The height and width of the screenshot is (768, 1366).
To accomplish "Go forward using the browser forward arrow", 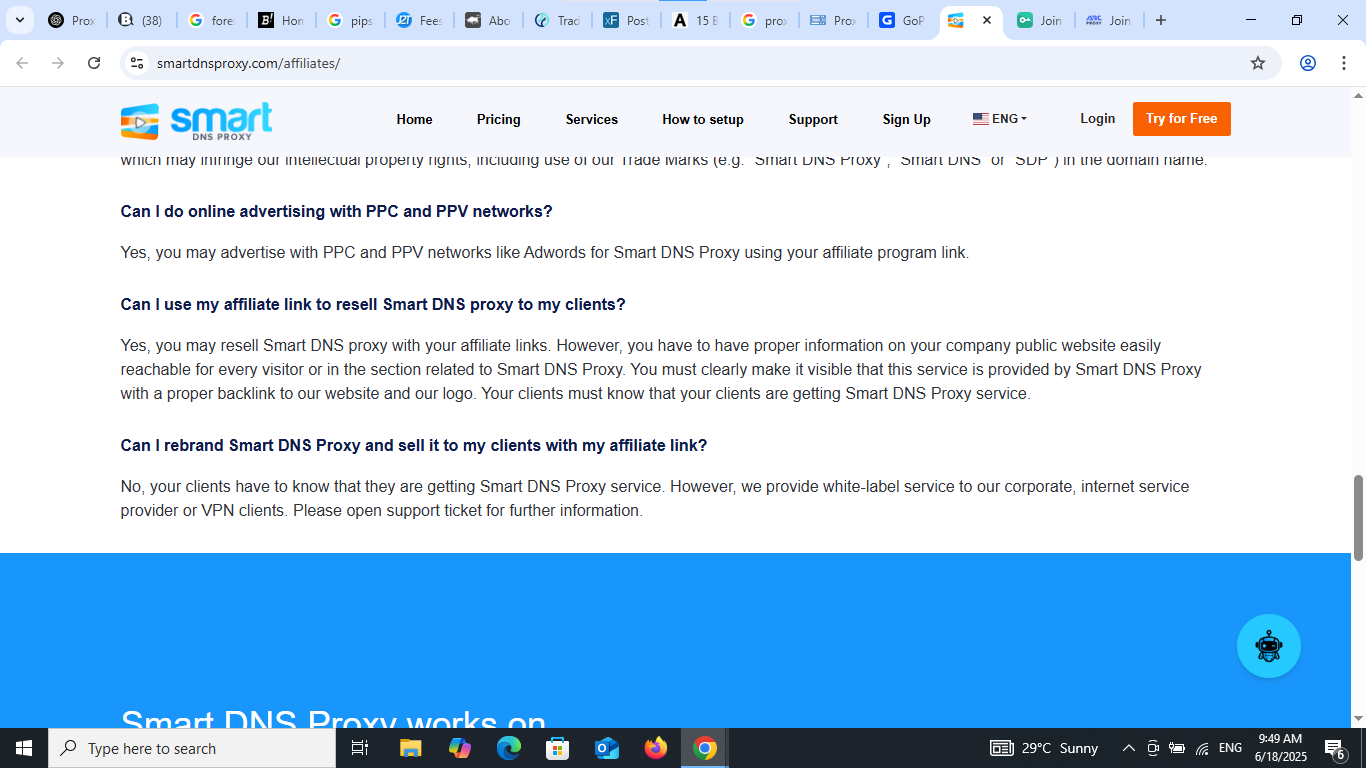I will (x=58, y=63).
